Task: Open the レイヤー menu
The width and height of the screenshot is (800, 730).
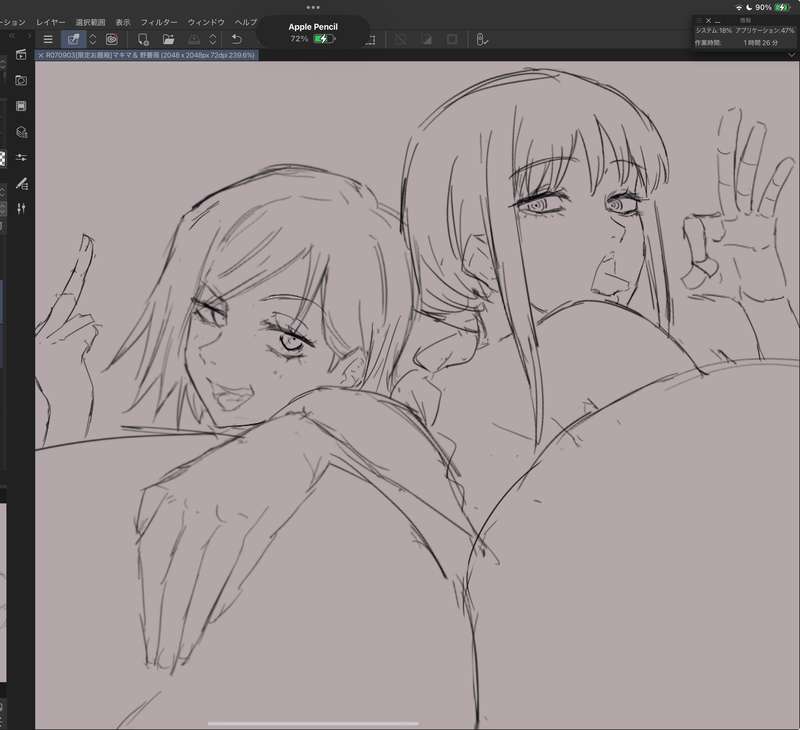Action: [51, 22]
